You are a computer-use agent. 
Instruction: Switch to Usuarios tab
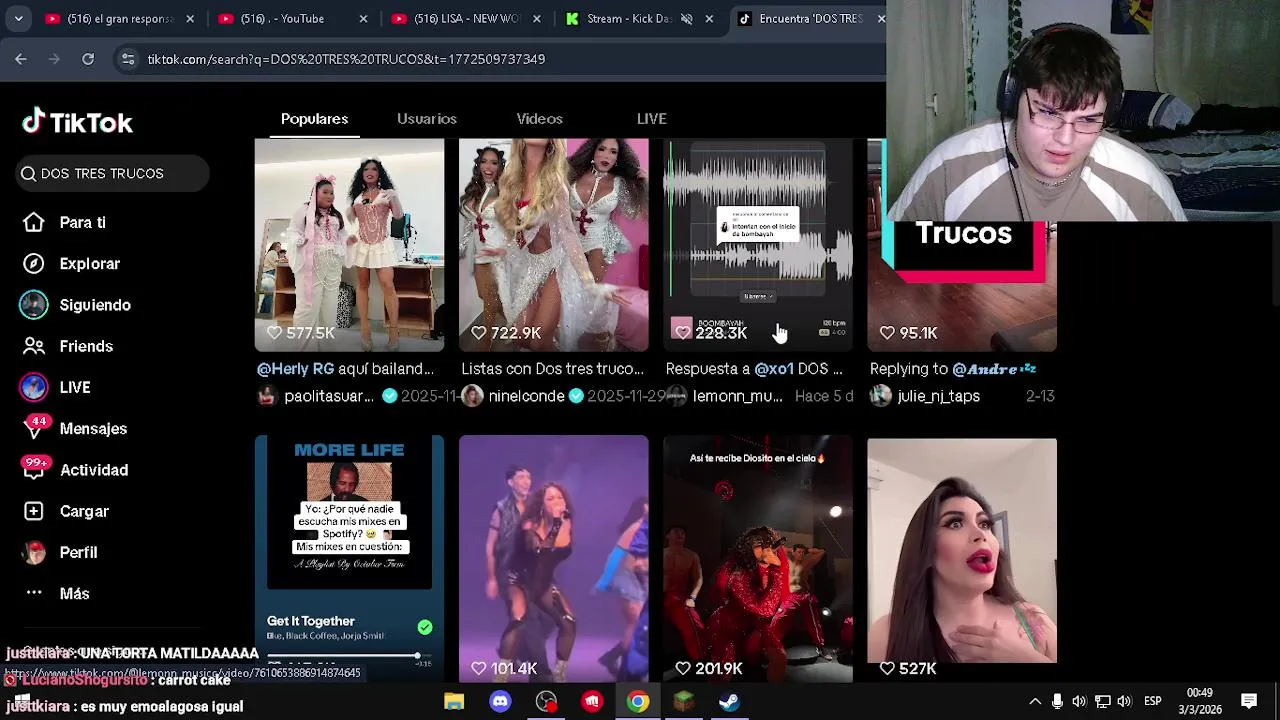coord(427,118)
